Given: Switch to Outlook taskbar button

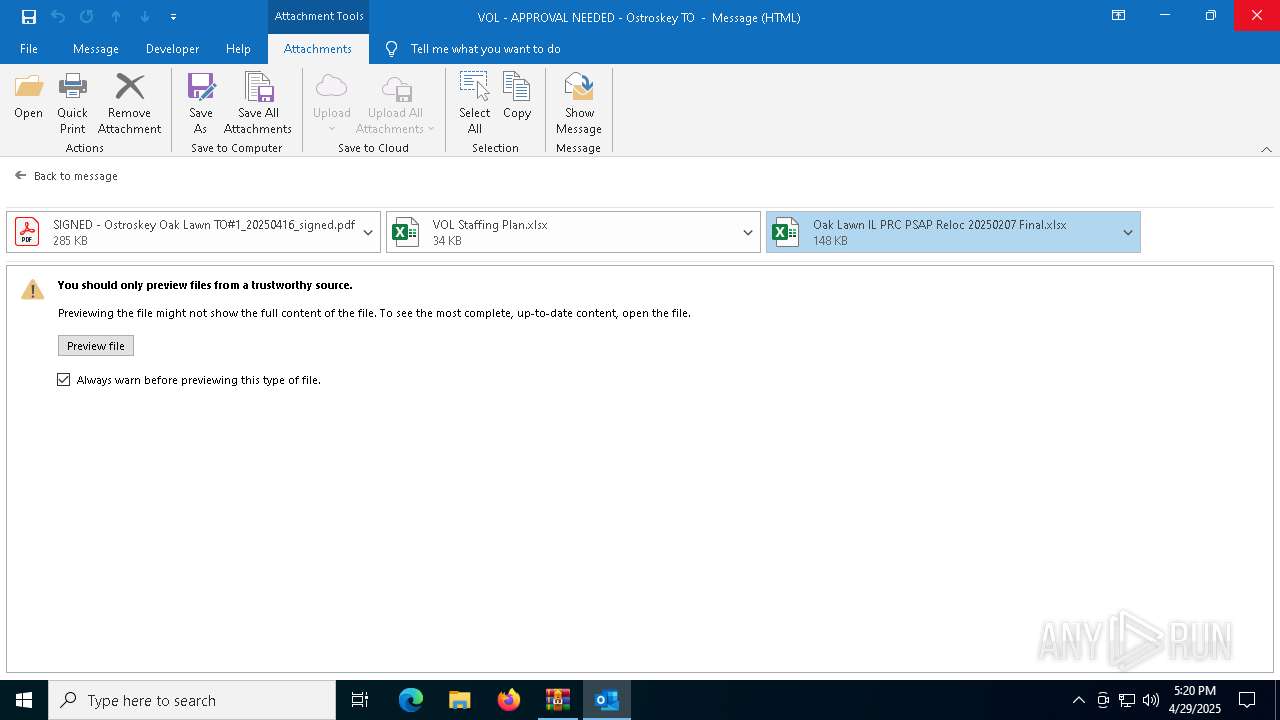Looking at the screenshot, I should coord(606,700).
